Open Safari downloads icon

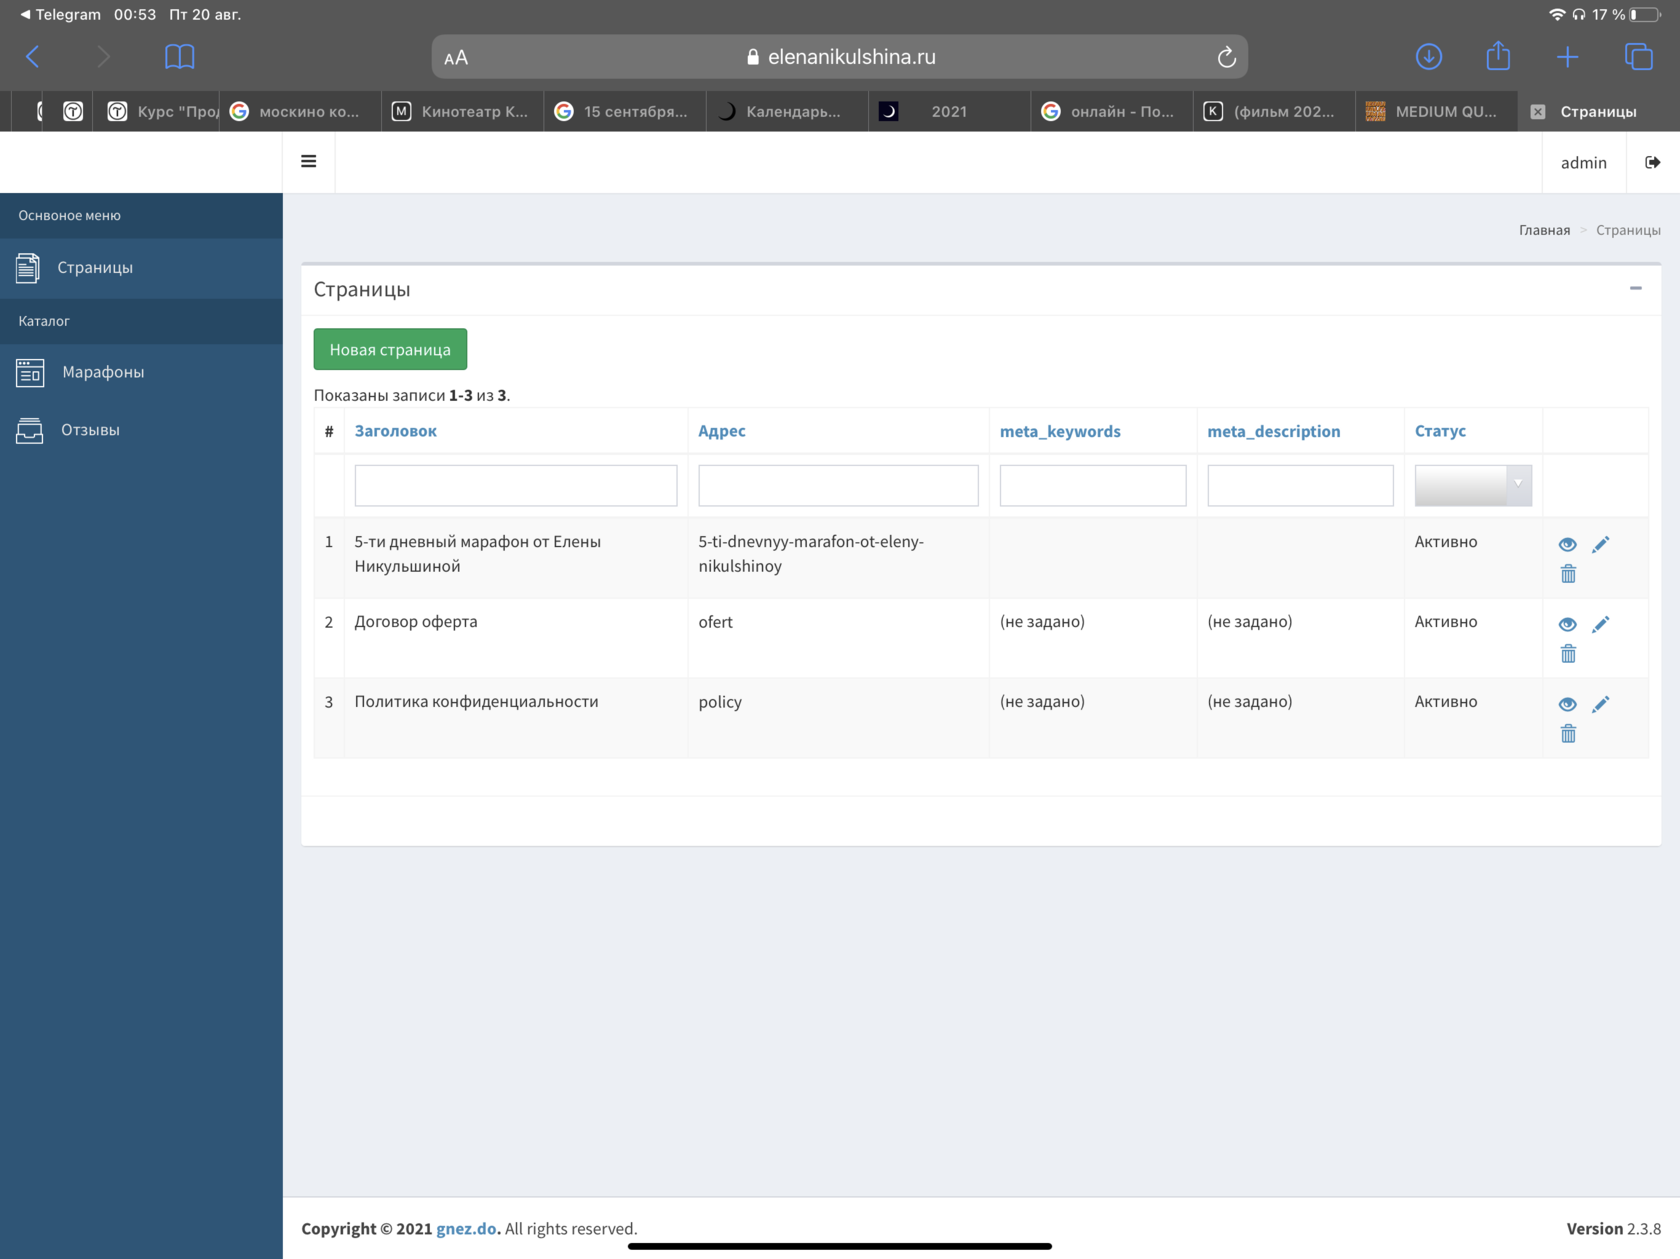1429,57
